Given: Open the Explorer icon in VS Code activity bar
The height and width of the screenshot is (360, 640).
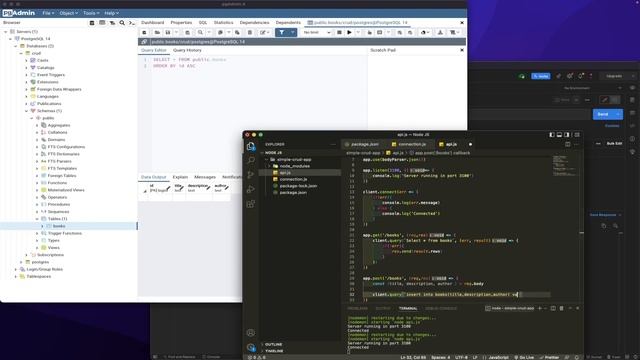Looking at the screenshot, I should (x=251, y=146).
